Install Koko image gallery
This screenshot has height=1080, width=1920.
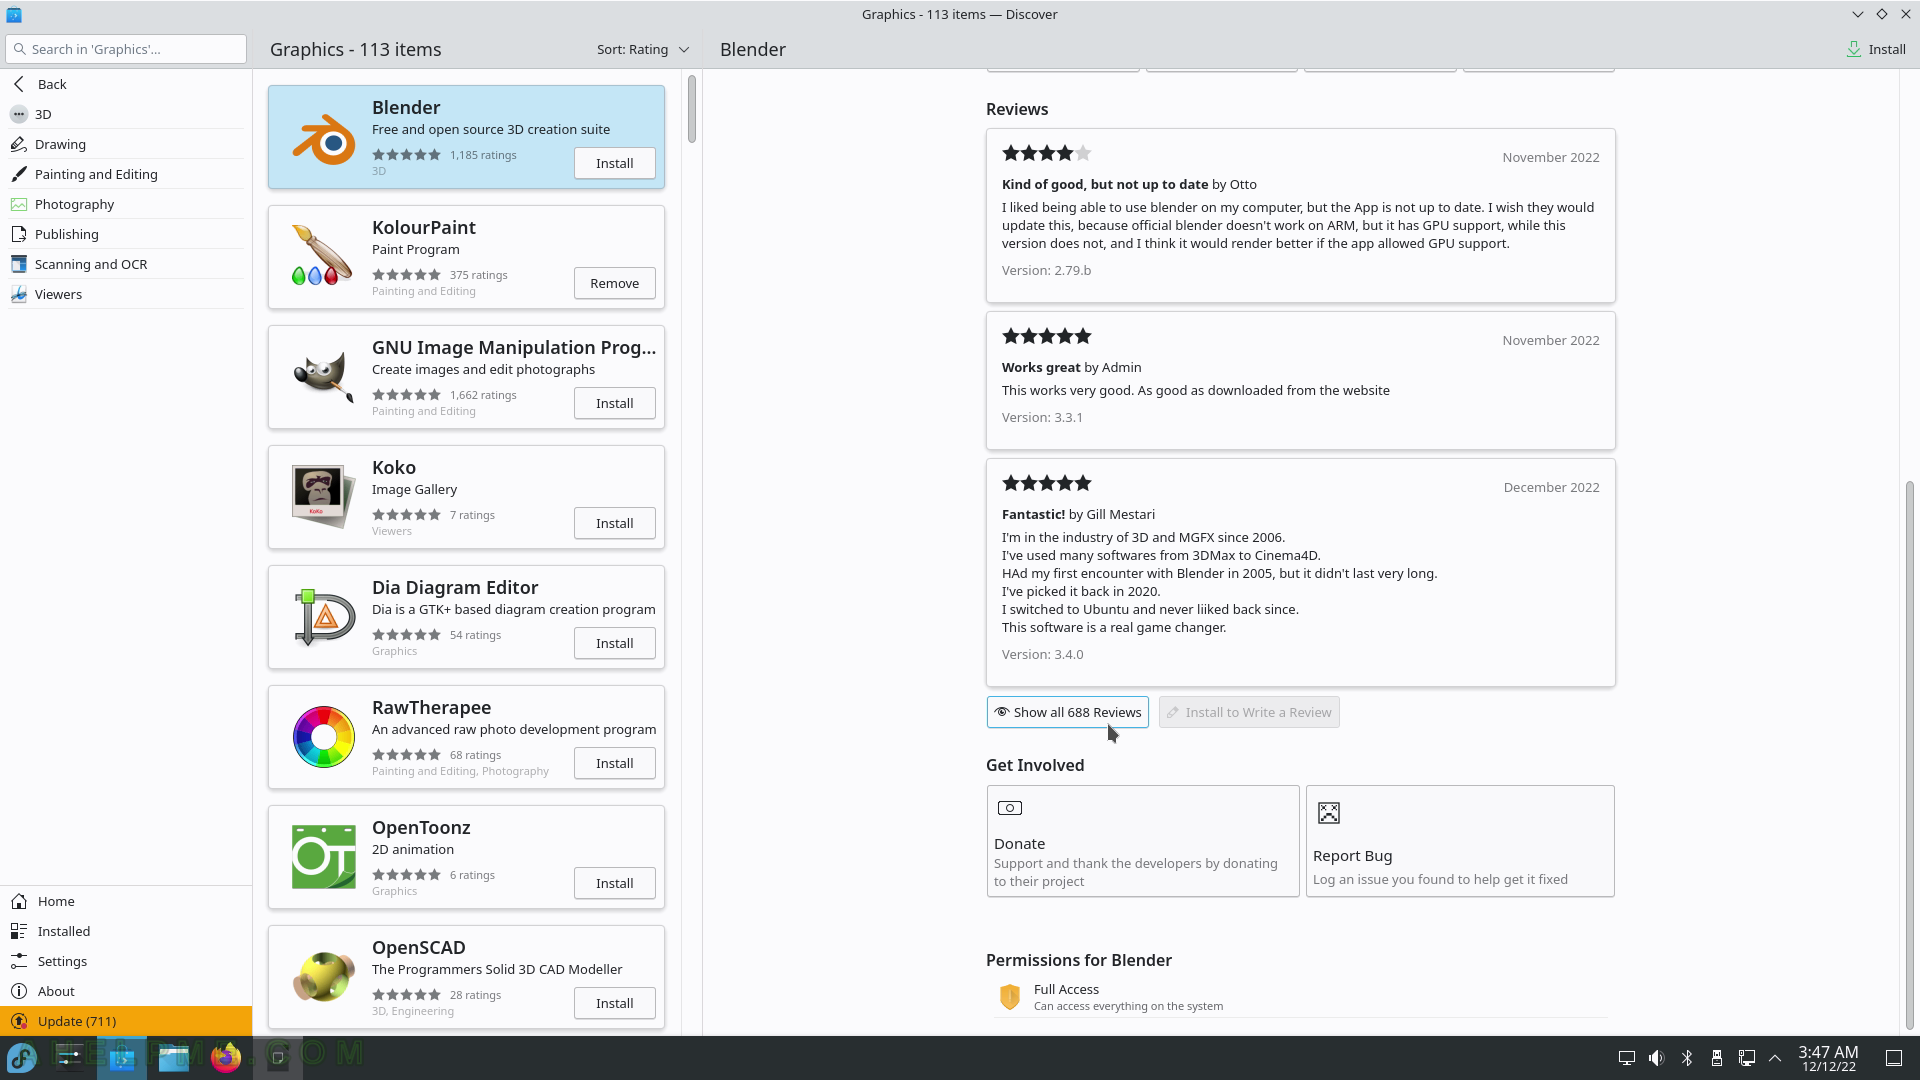click(x=614, y=523)
